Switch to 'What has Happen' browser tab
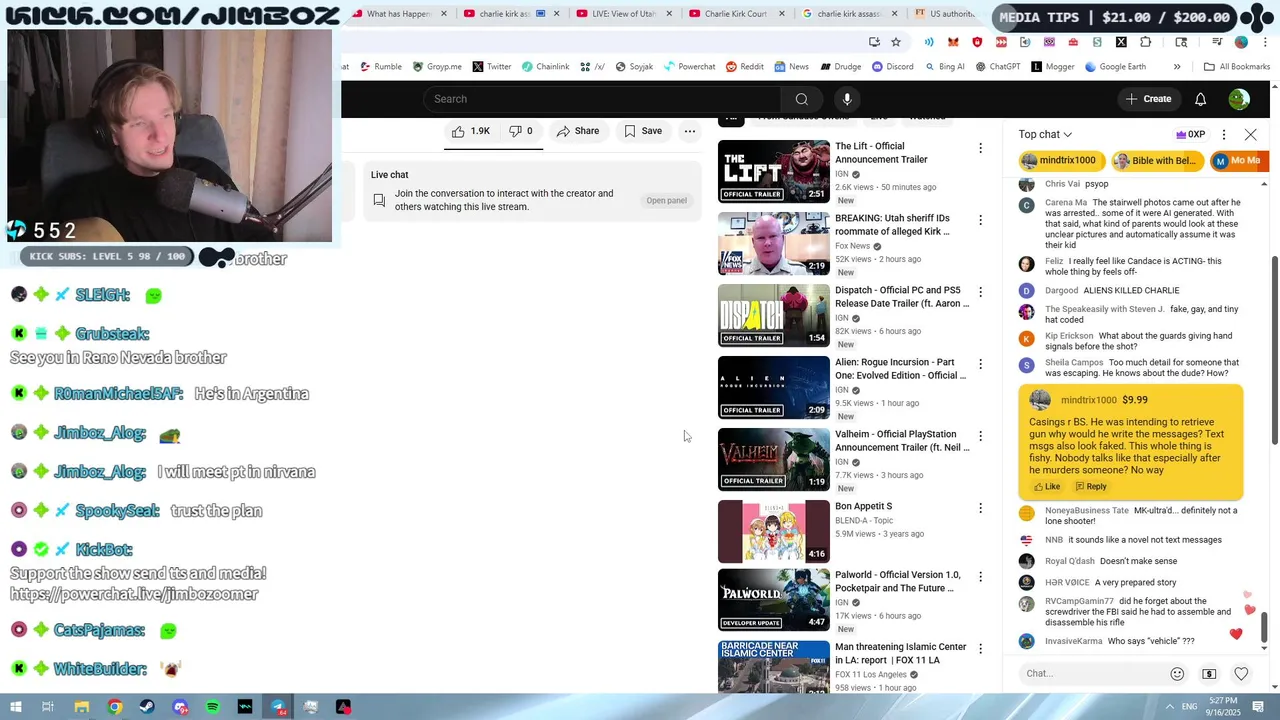This screenshot has height=720, width=1280. pyautogui.click(x=400, y=14)
